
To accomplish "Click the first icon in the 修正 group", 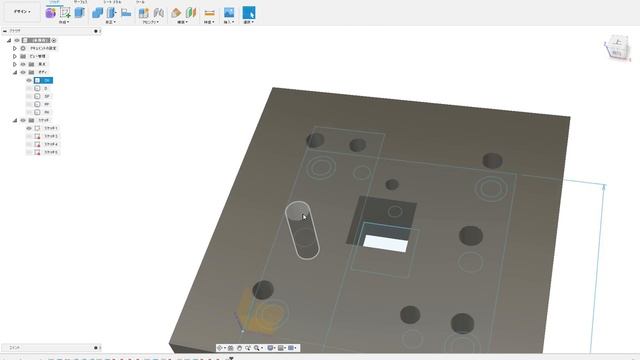I will click(97, 13).
